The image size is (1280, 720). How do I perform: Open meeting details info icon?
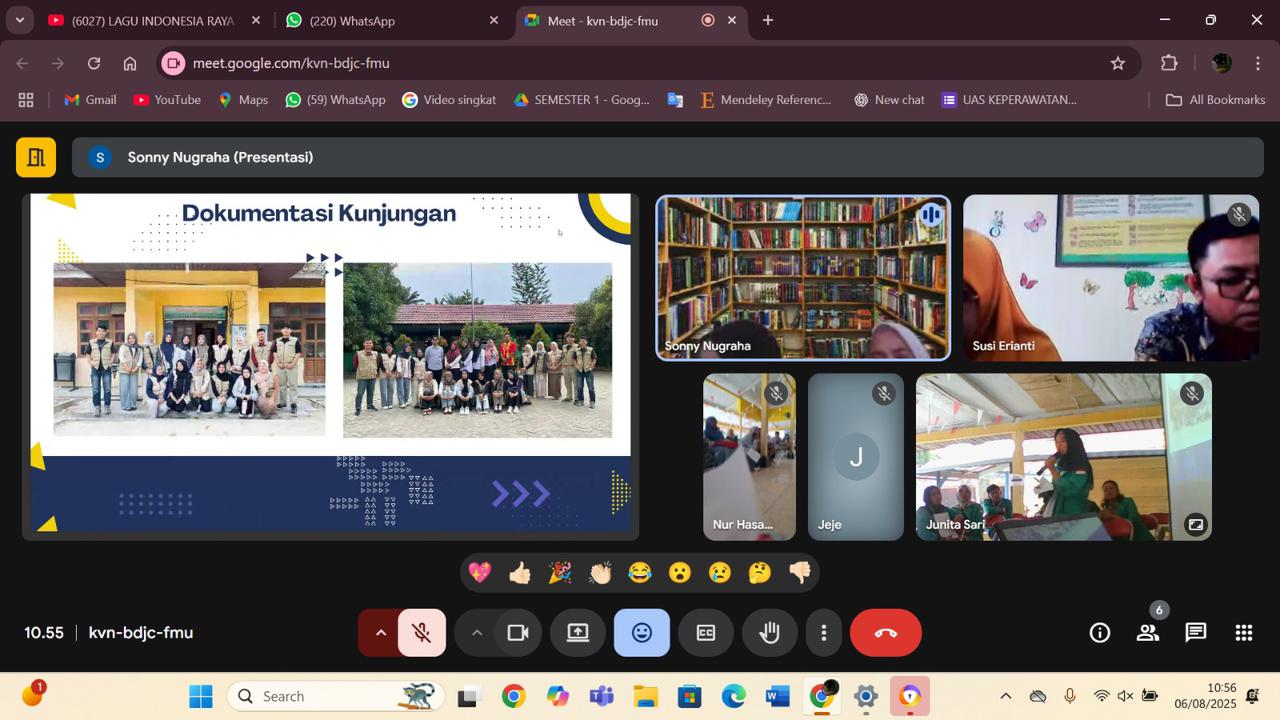tap(1100, 633)
